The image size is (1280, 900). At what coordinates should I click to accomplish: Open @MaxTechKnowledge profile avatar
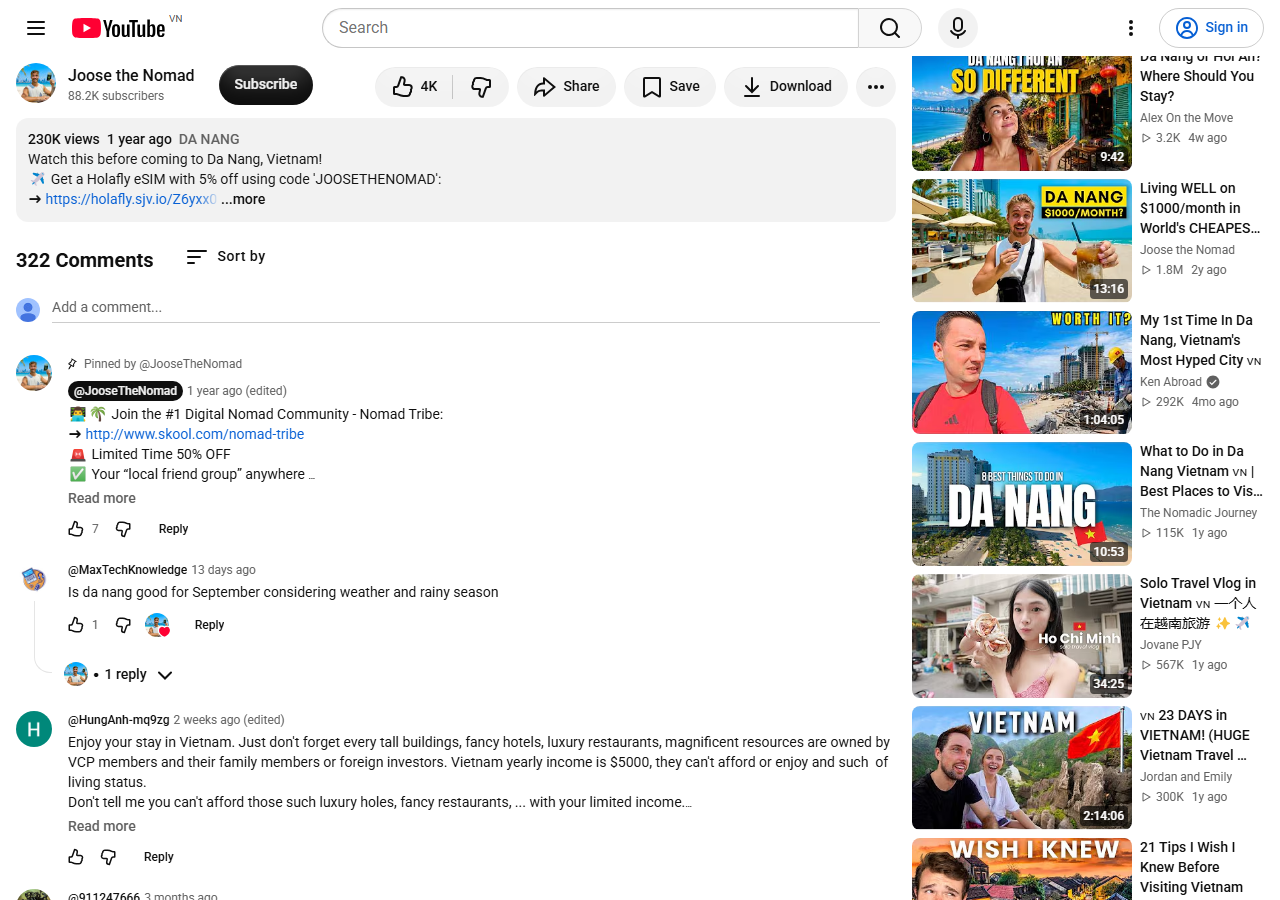(34, 578)
